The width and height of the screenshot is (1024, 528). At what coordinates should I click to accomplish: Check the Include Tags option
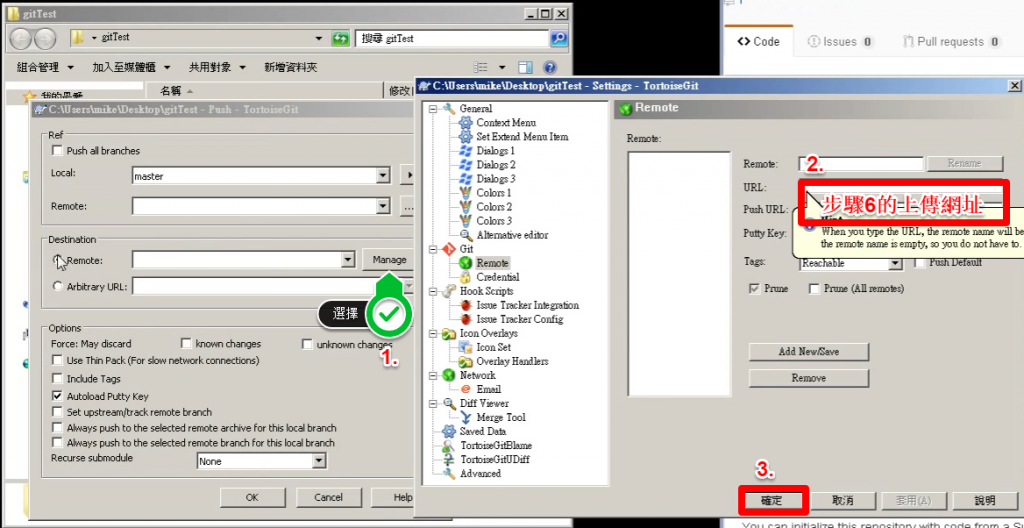(x=57, y=379)
